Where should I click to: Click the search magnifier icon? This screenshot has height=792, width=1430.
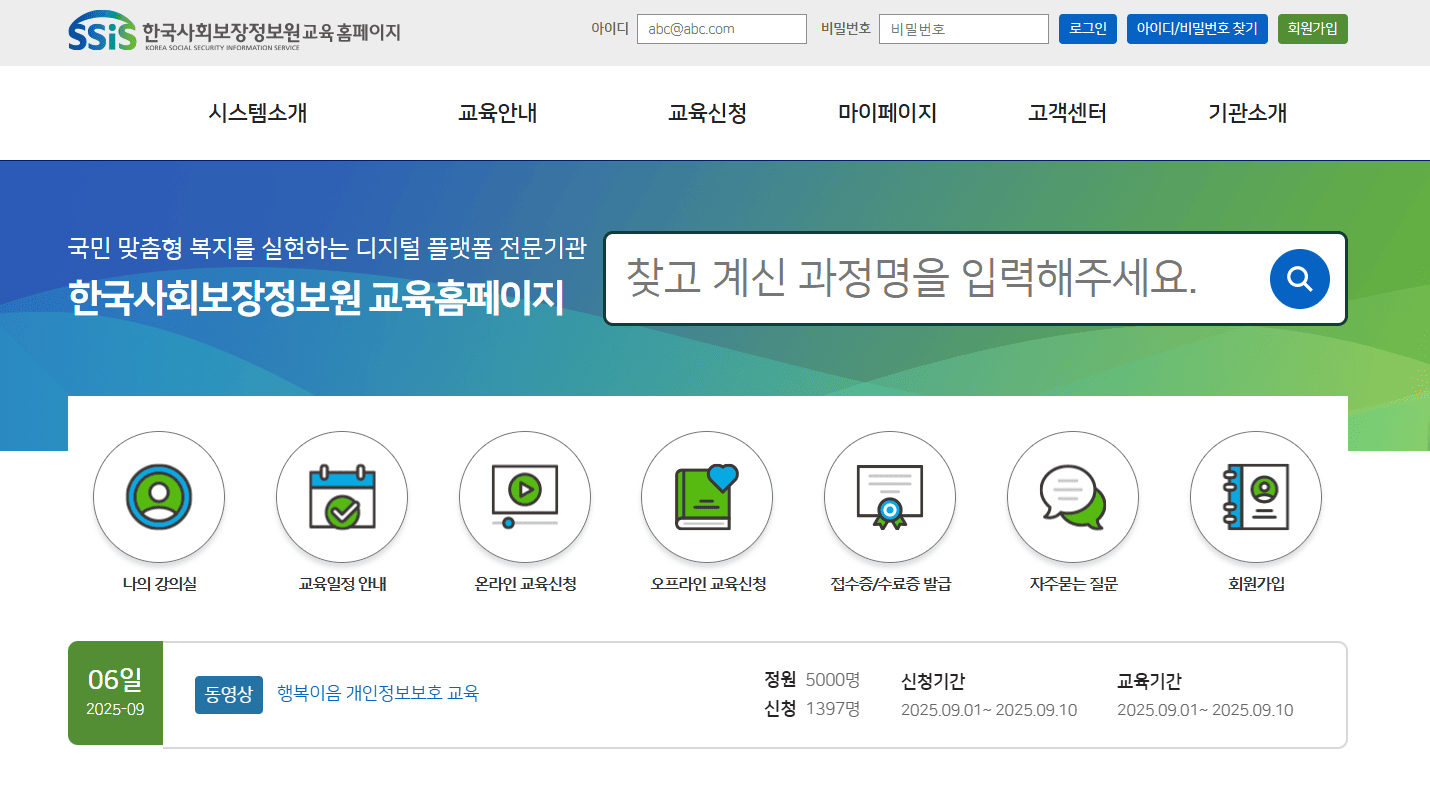tap(1299, 279)
